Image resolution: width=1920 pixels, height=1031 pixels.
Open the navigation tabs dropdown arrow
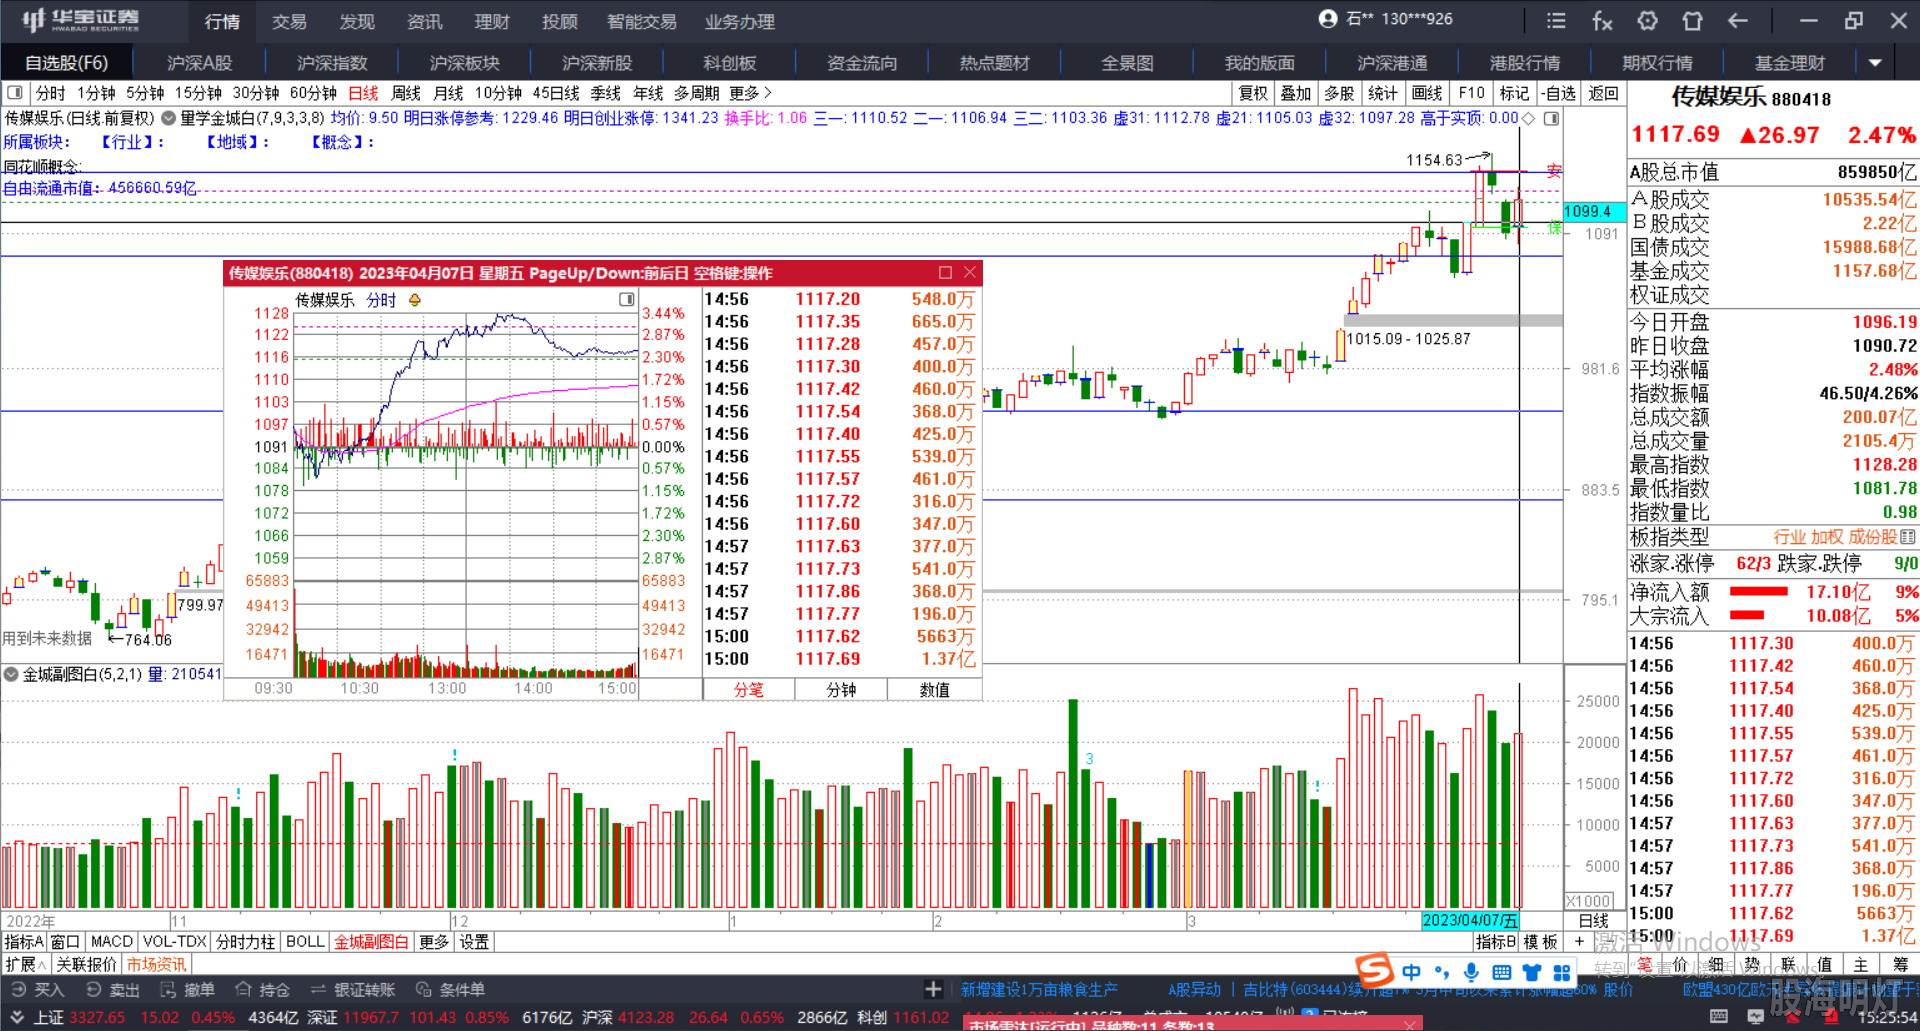1875,63
